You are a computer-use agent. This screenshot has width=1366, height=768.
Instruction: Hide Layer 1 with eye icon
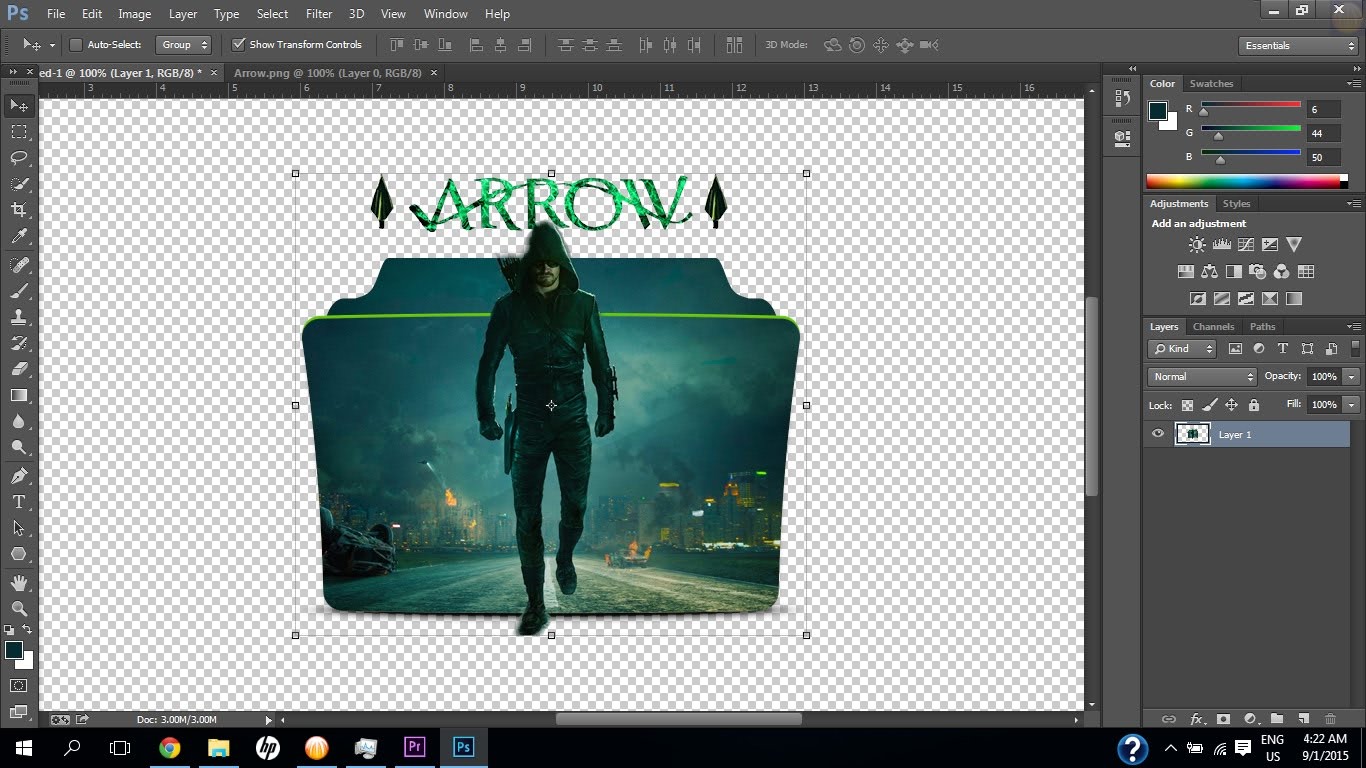1158,434
